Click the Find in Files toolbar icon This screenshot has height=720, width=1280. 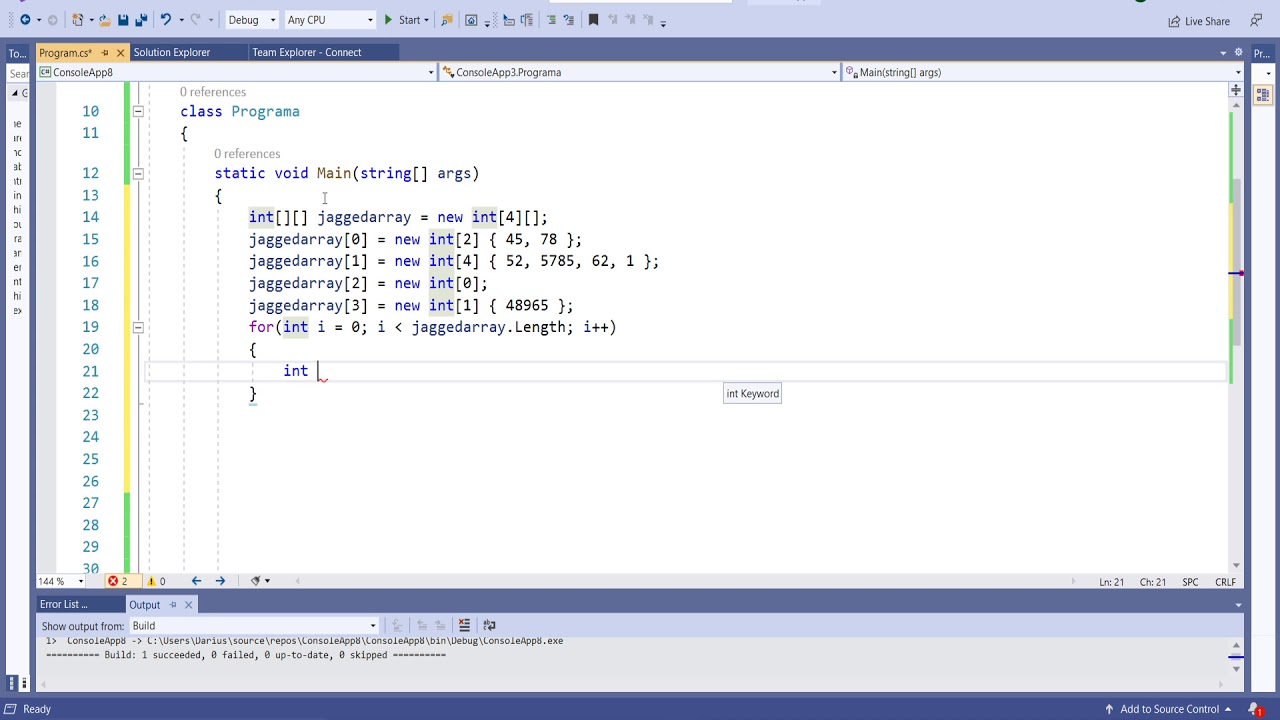tap(446, 20)
